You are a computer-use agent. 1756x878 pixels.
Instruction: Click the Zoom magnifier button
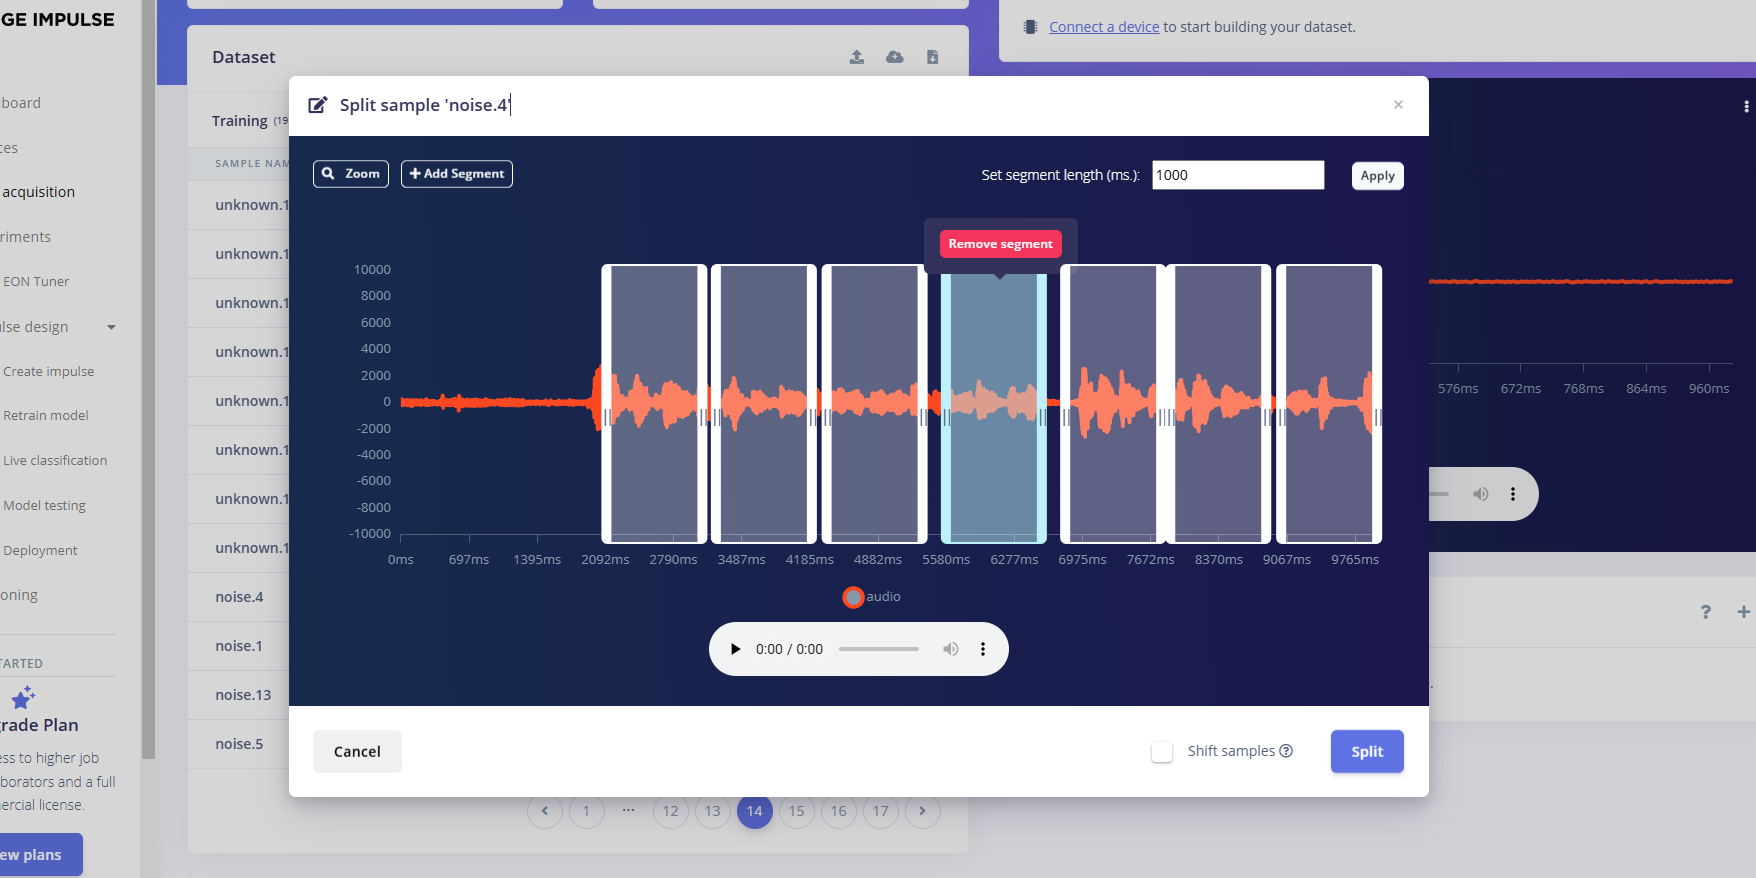point(350,174)
